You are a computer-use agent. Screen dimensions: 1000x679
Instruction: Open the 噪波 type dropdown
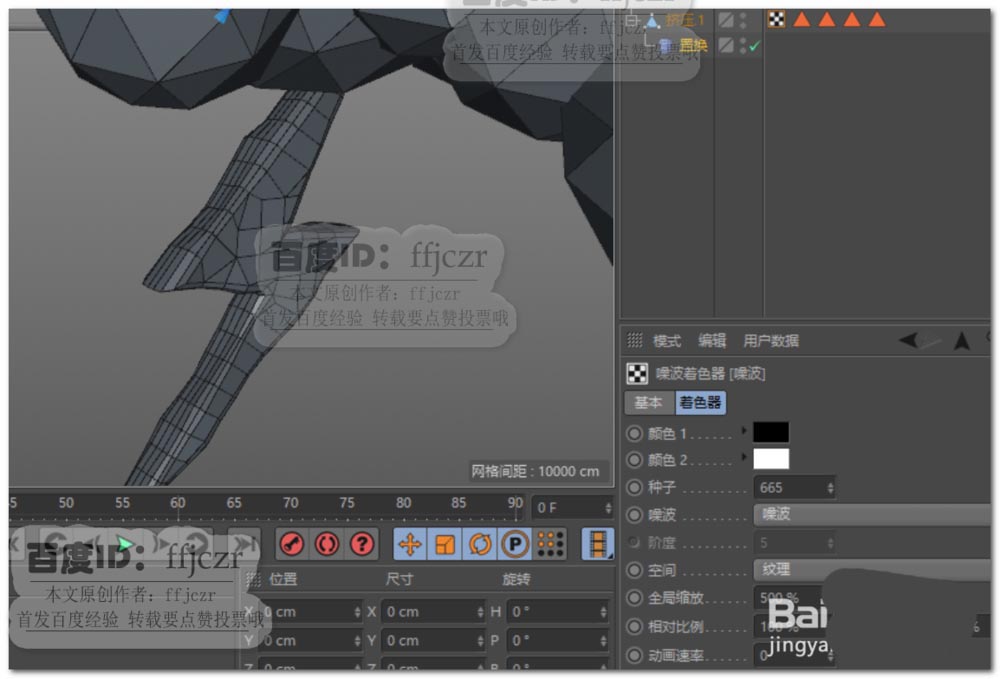point(870,514)
